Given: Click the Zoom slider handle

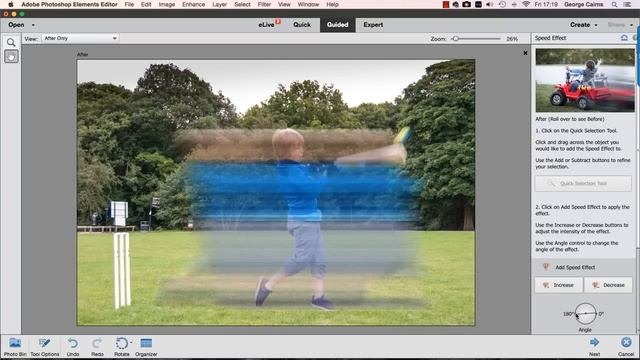Looking at the screenshot, I should point(456,39).
